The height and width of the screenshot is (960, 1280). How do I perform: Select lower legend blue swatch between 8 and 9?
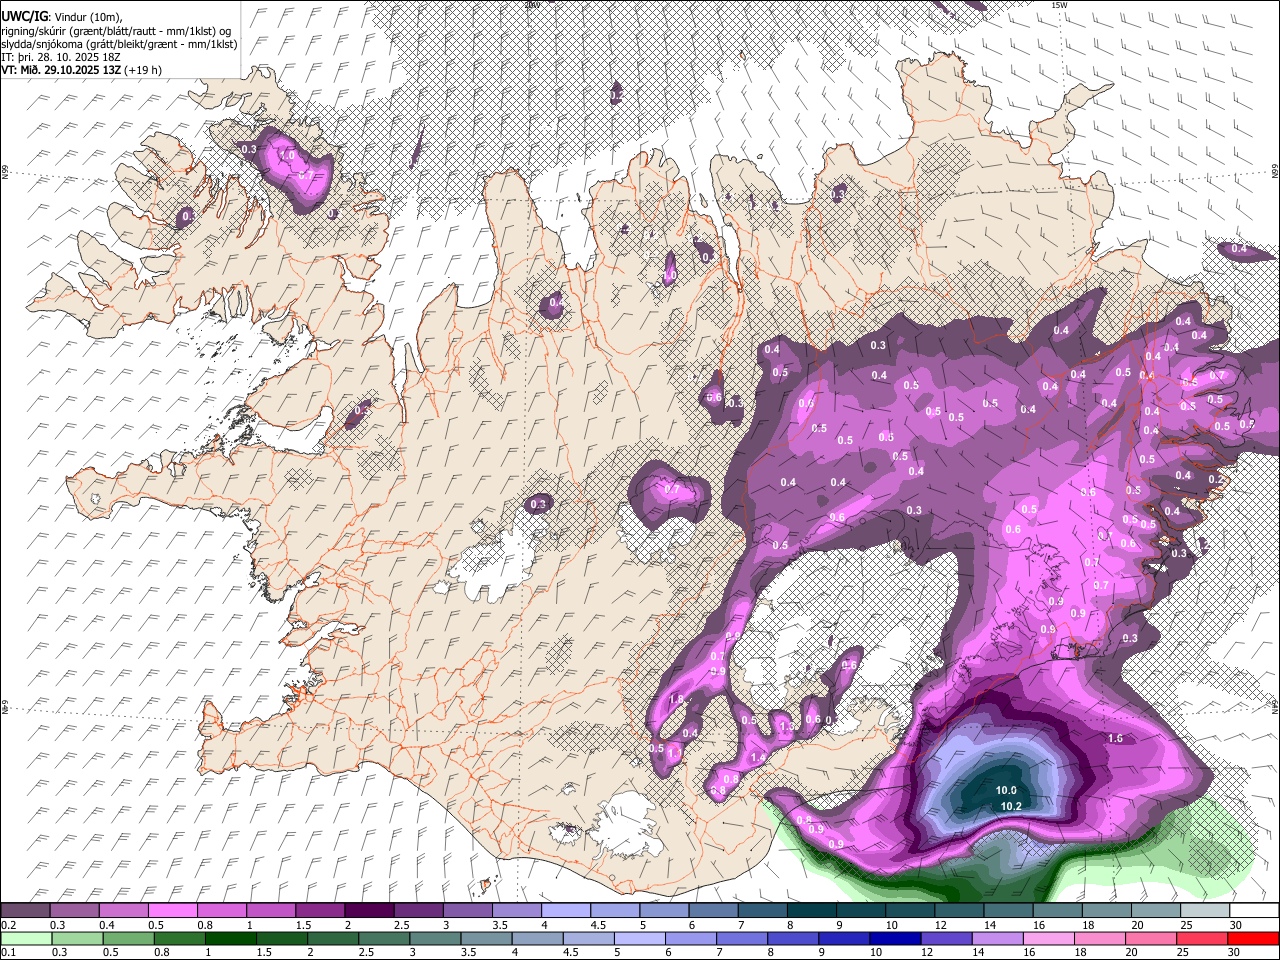pos(792,938)
